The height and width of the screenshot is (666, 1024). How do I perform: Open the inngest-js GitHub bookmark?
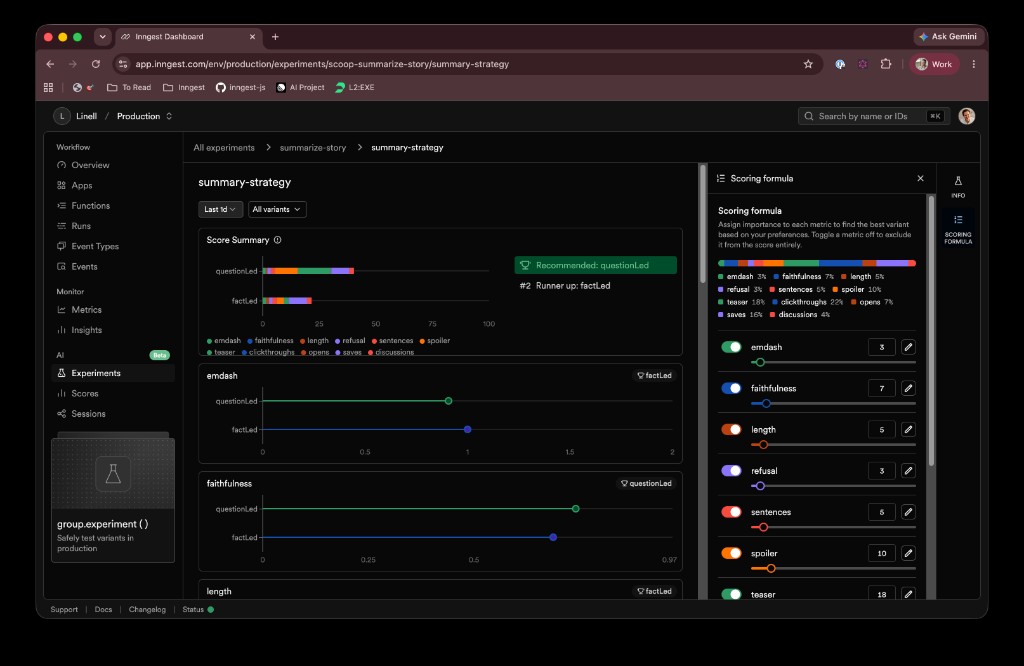tap(240, 87)
